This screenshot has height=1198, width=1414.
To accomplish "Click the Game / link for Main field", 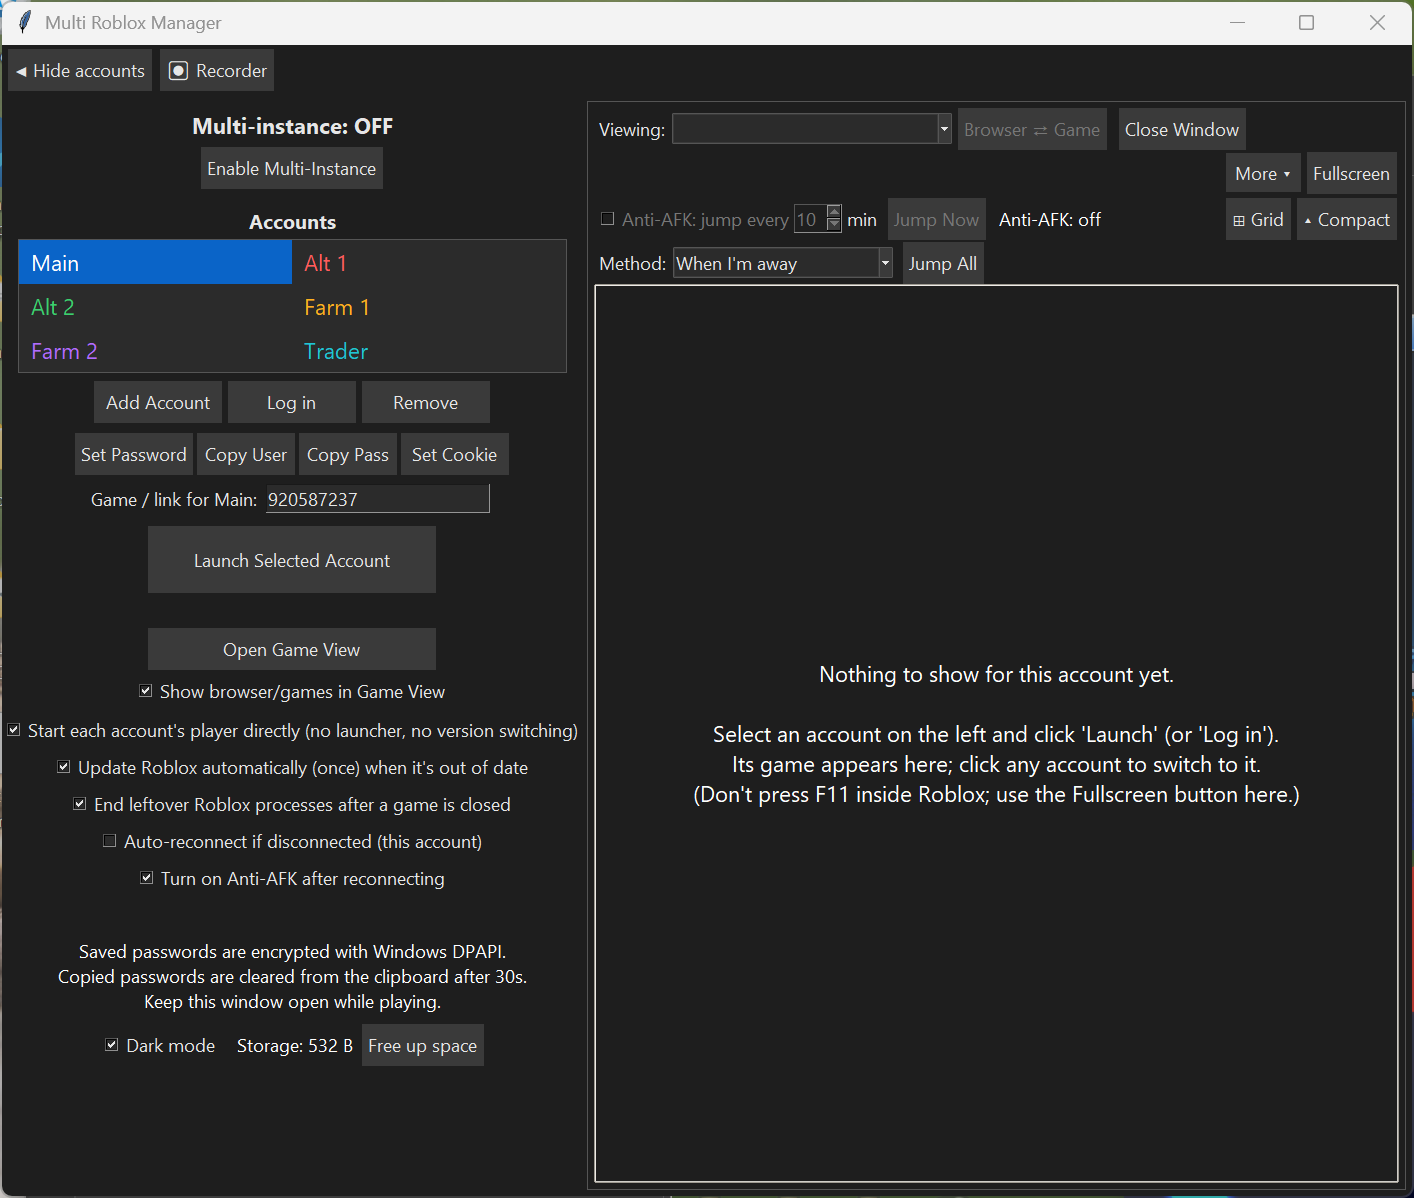I will point(378,499).
